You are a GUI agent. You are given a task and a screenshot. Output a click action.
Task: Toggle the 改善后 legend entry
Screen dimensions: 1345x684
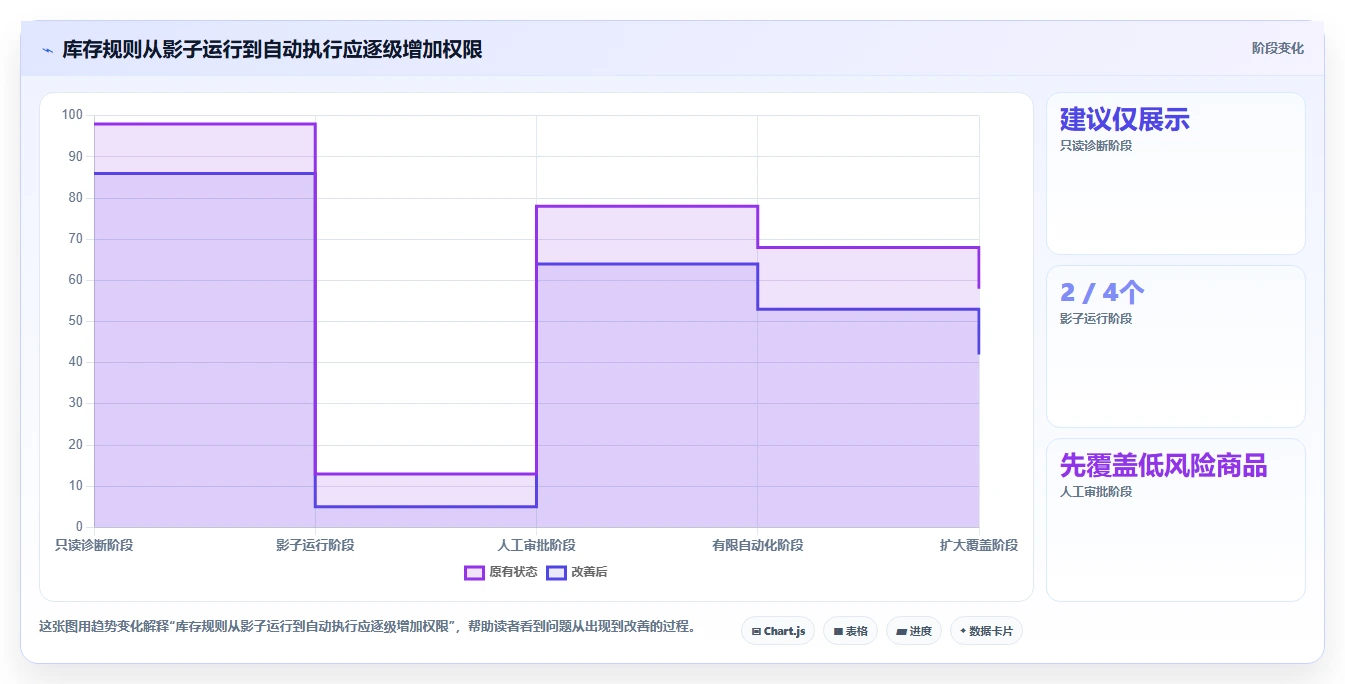577,572
